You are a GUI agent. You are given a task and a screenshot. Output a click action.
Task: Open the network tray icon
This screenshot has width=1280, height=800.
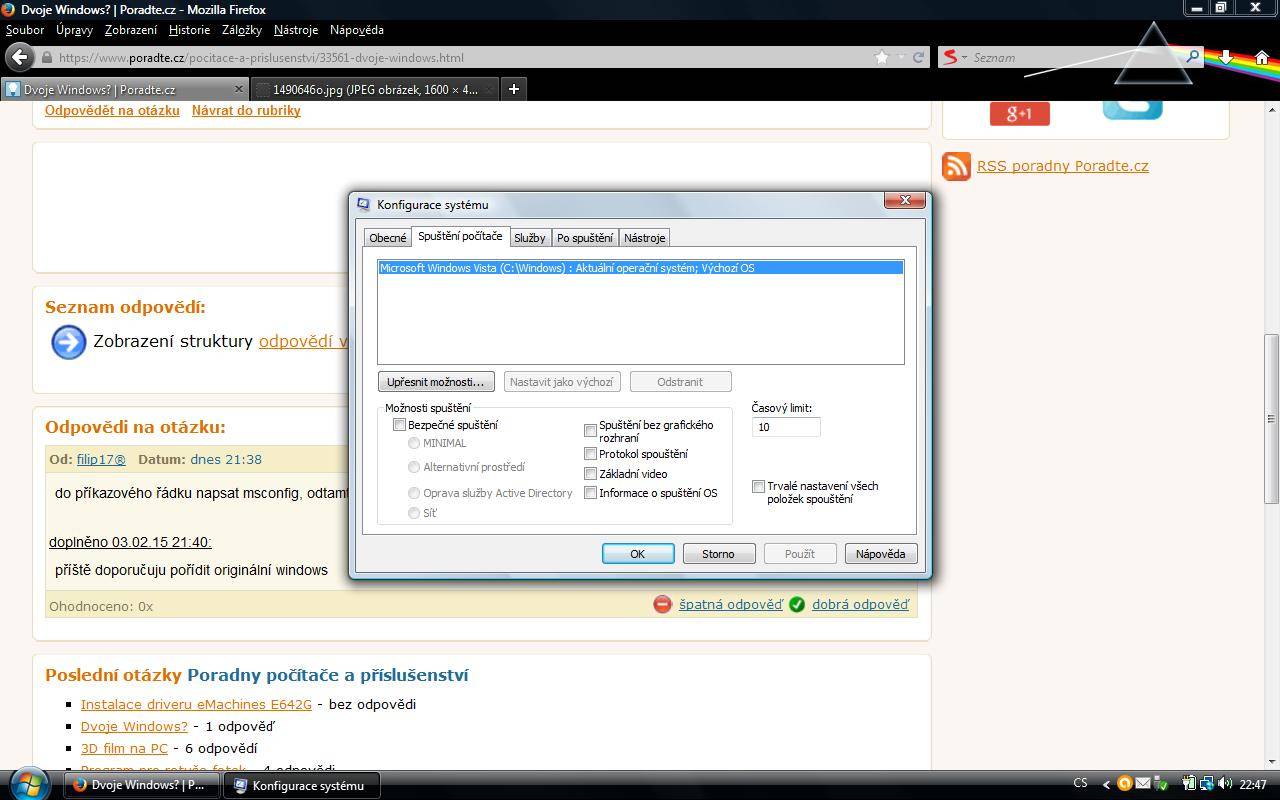click(1207, 784)
